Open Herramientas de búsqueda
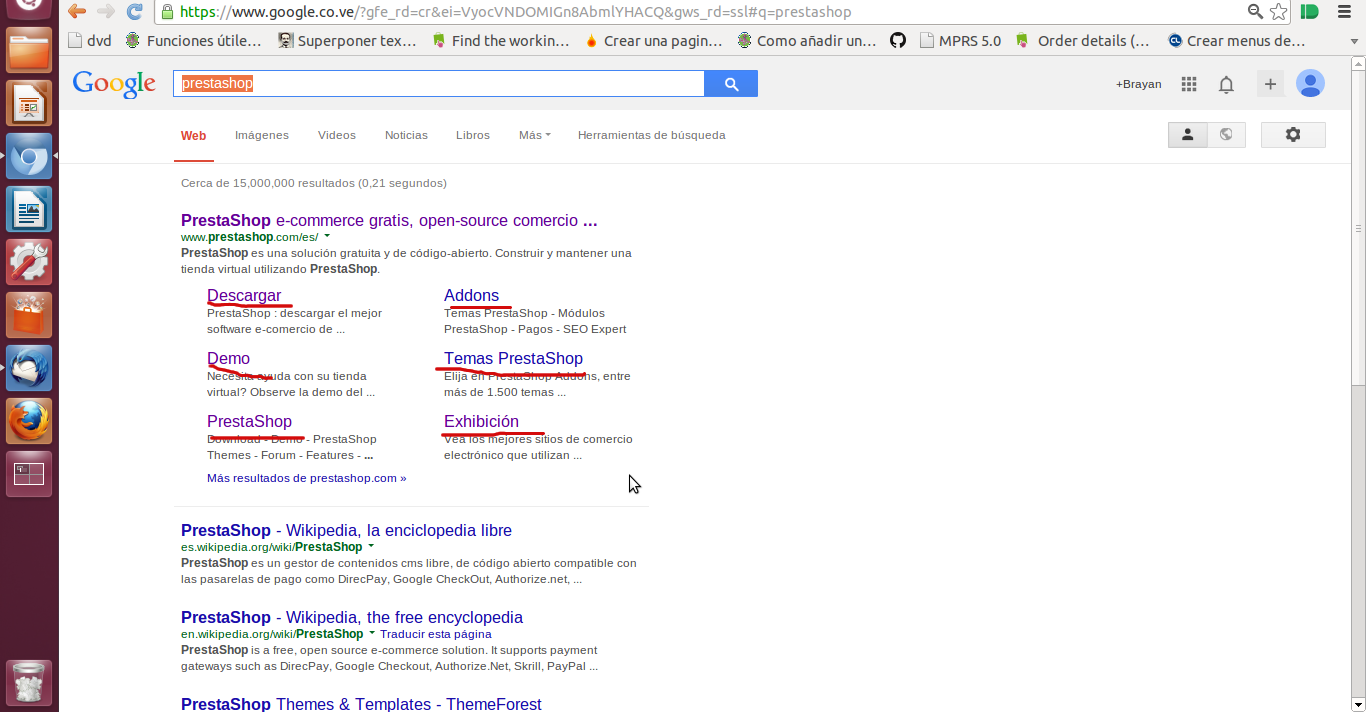 tap(652, 135)
